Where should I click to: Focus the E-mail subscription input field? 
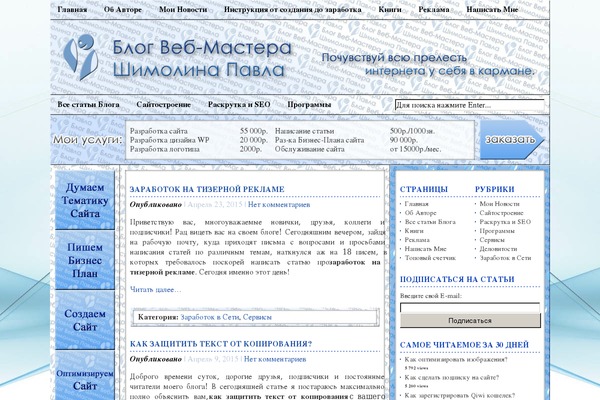click(x=470, y=307)
